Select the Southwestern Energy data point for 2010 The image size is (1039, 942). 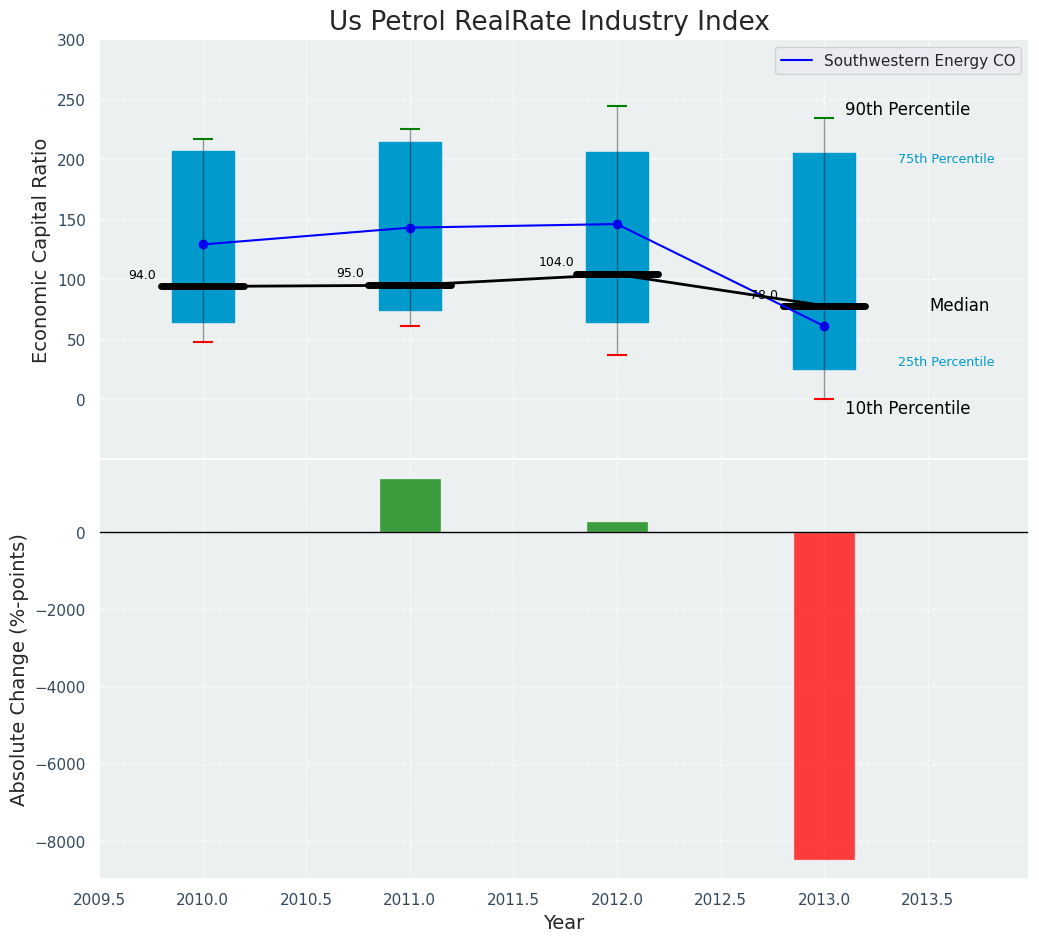203,244
